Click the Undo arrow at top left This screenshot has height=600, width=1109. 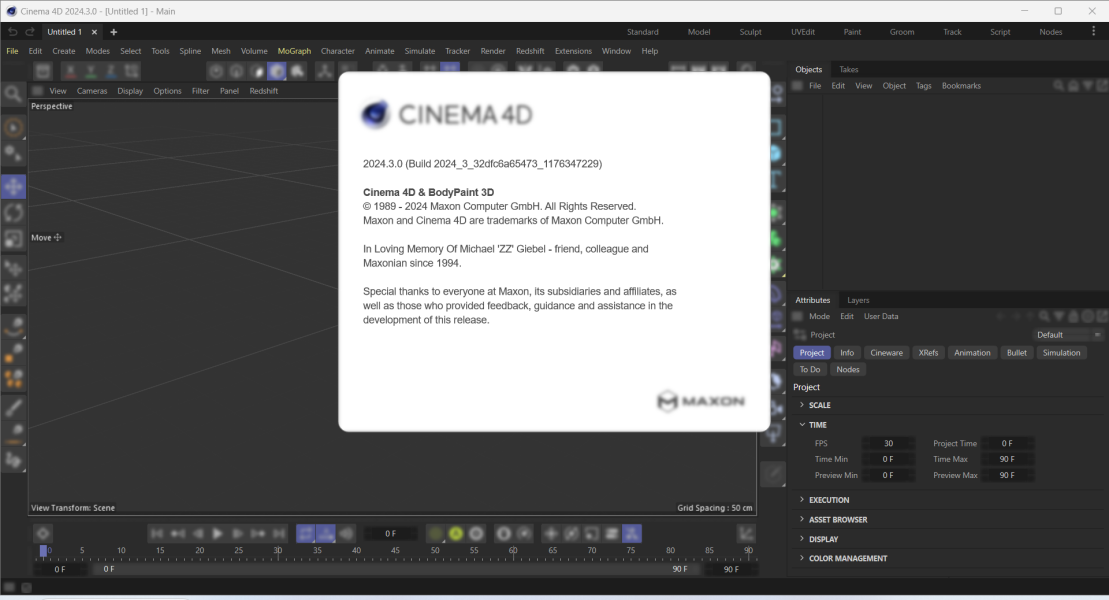[13, 32]
